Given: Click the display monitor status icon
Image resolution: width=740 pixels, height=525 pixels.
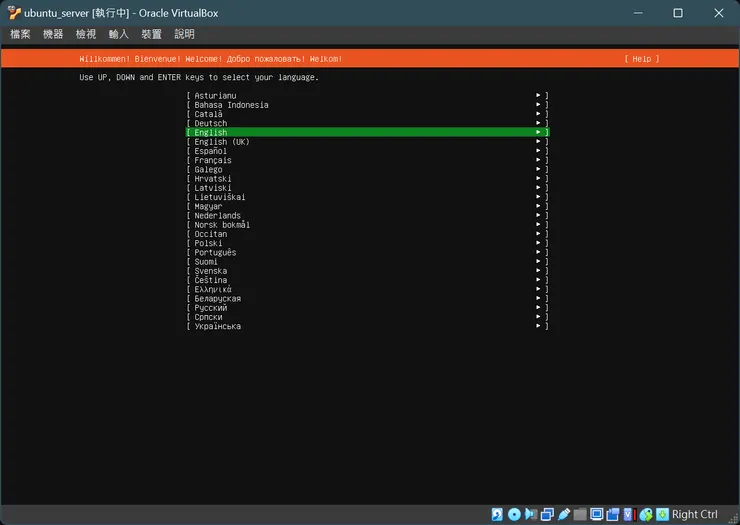Looking at the screenshot, I should coord(597,514).
